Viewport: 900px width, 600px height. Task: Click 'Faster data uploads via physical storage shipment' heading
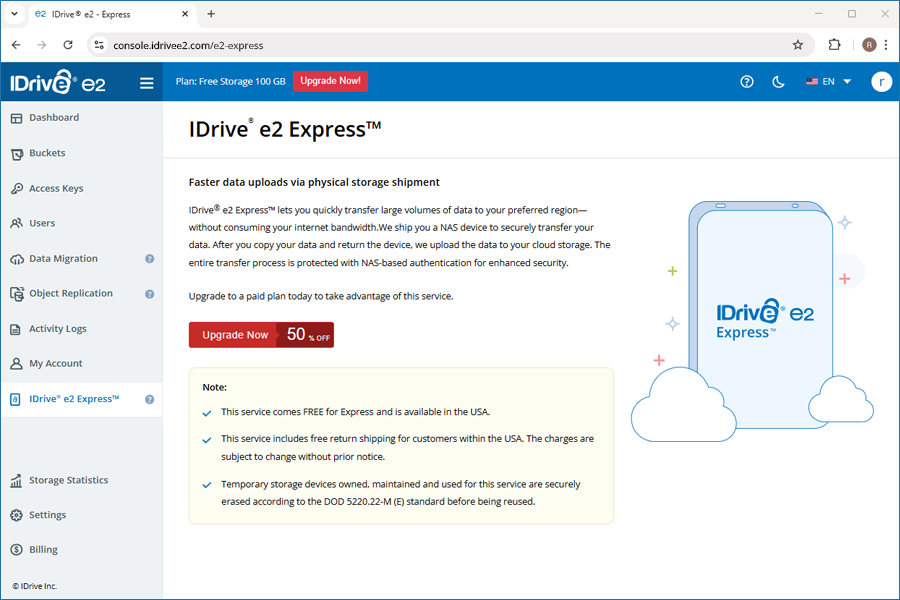point(314,182)
